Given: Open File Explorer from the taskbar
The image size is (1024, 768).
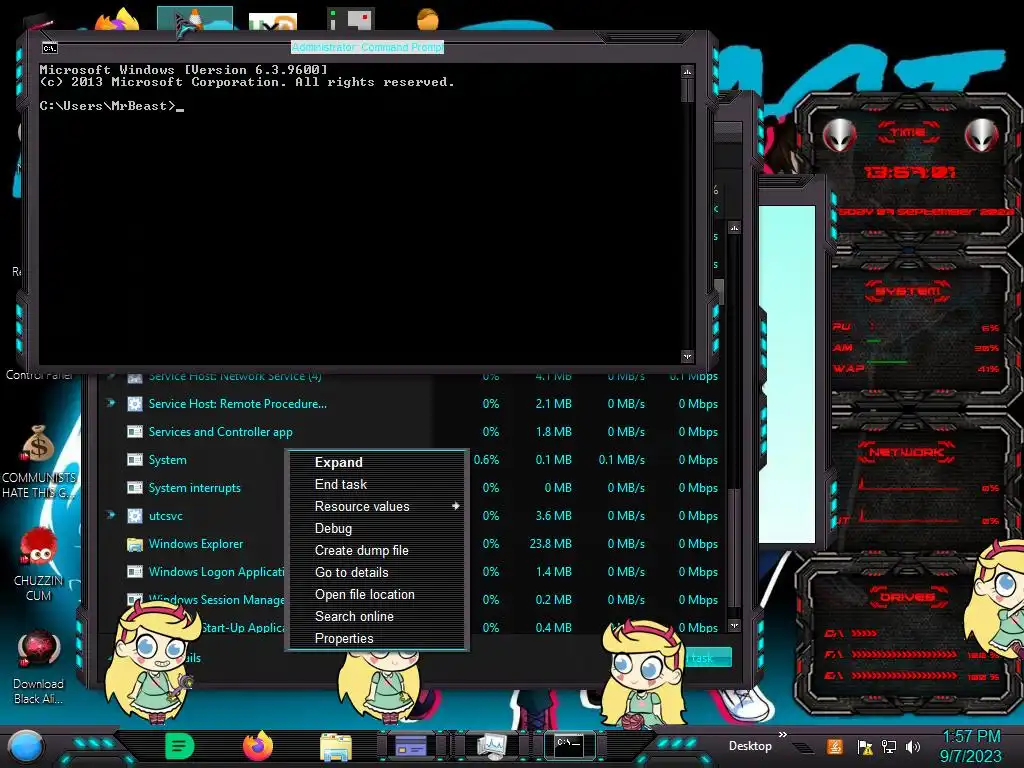Looking at the screenshot, I should 336,746.
